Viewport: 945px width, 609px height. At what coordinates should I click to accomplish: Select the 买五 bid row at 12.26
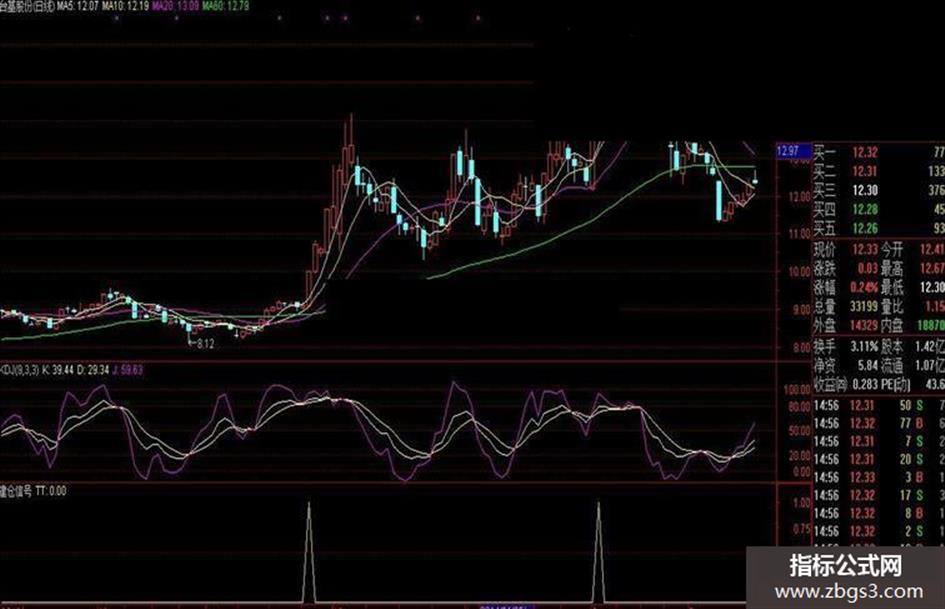tap(879, 229)
